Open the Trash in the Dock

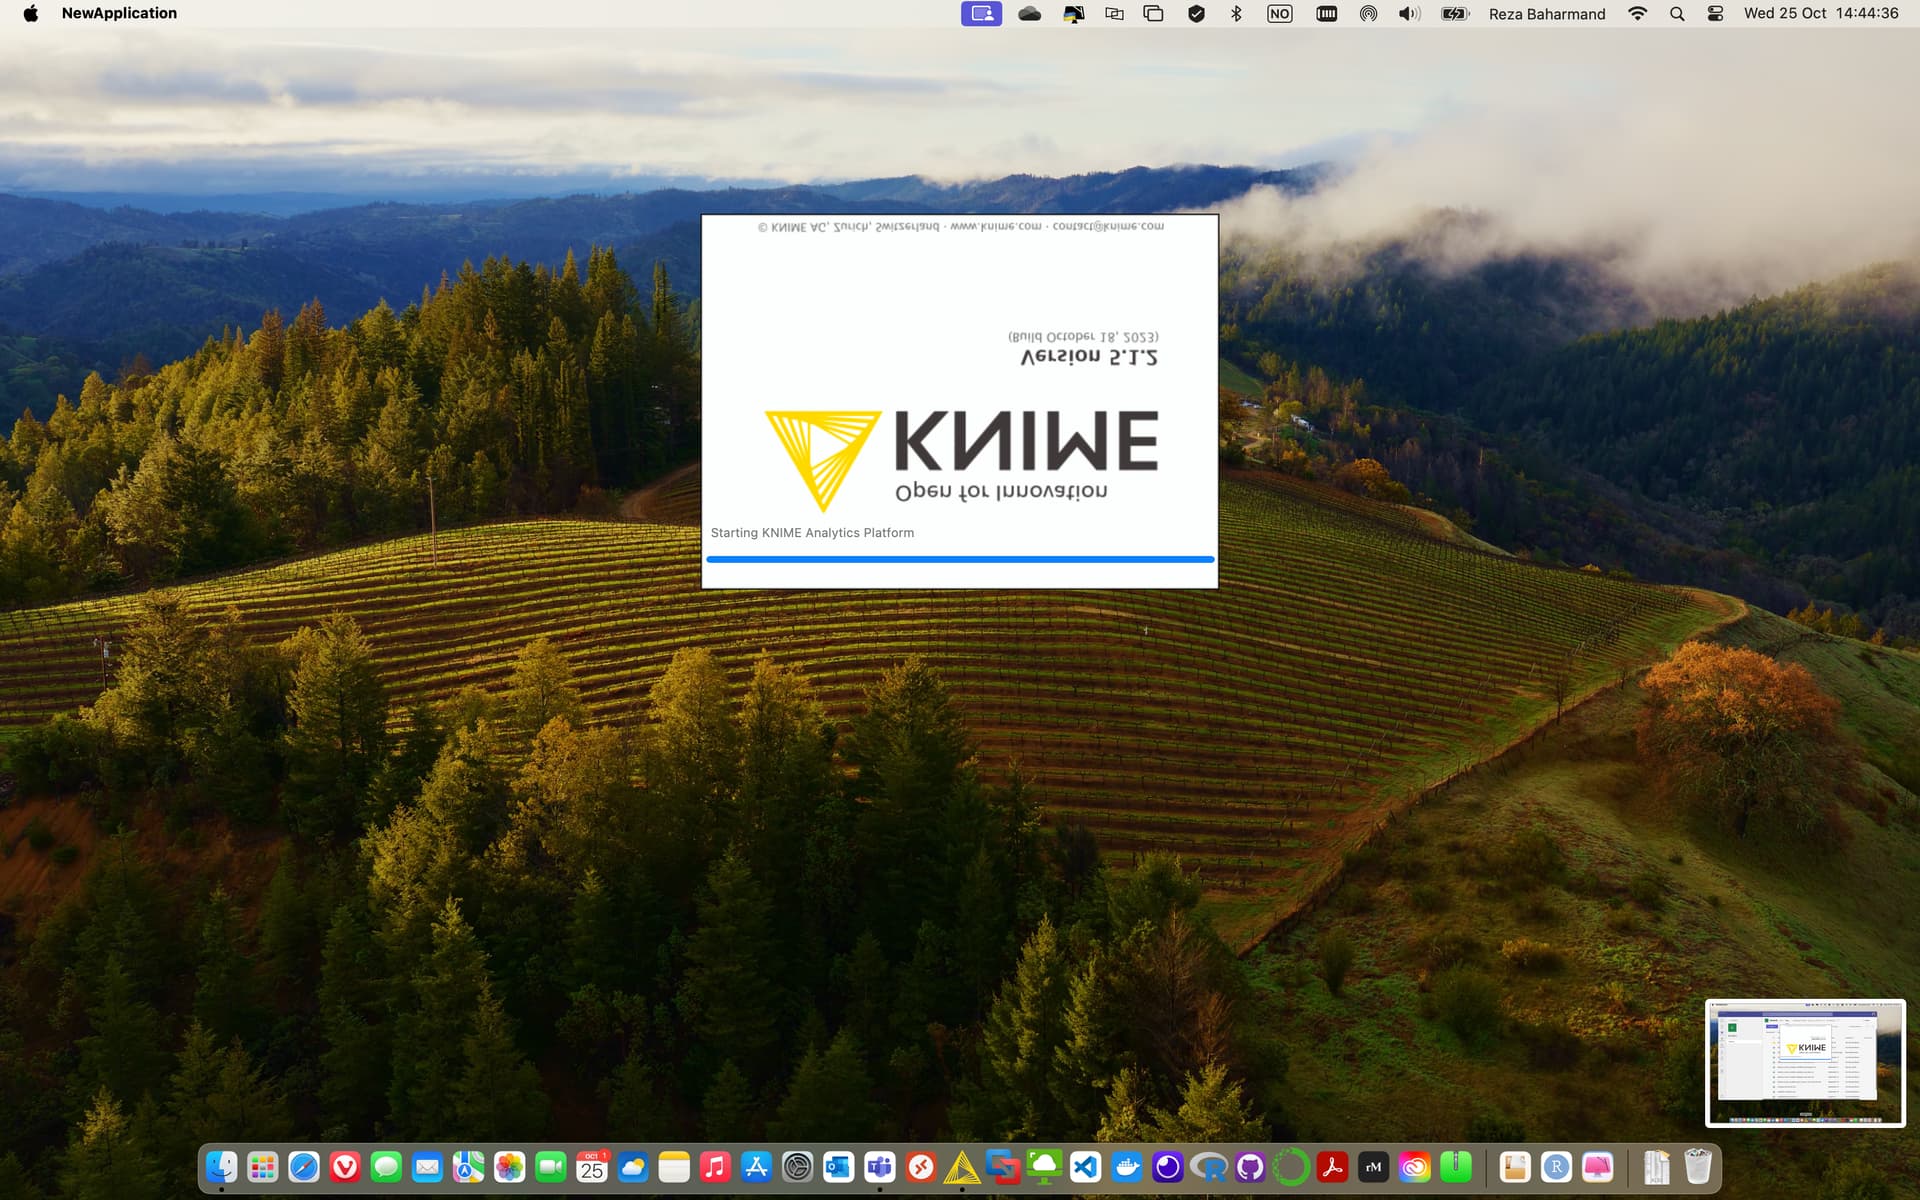[x=1698, y=1167]
